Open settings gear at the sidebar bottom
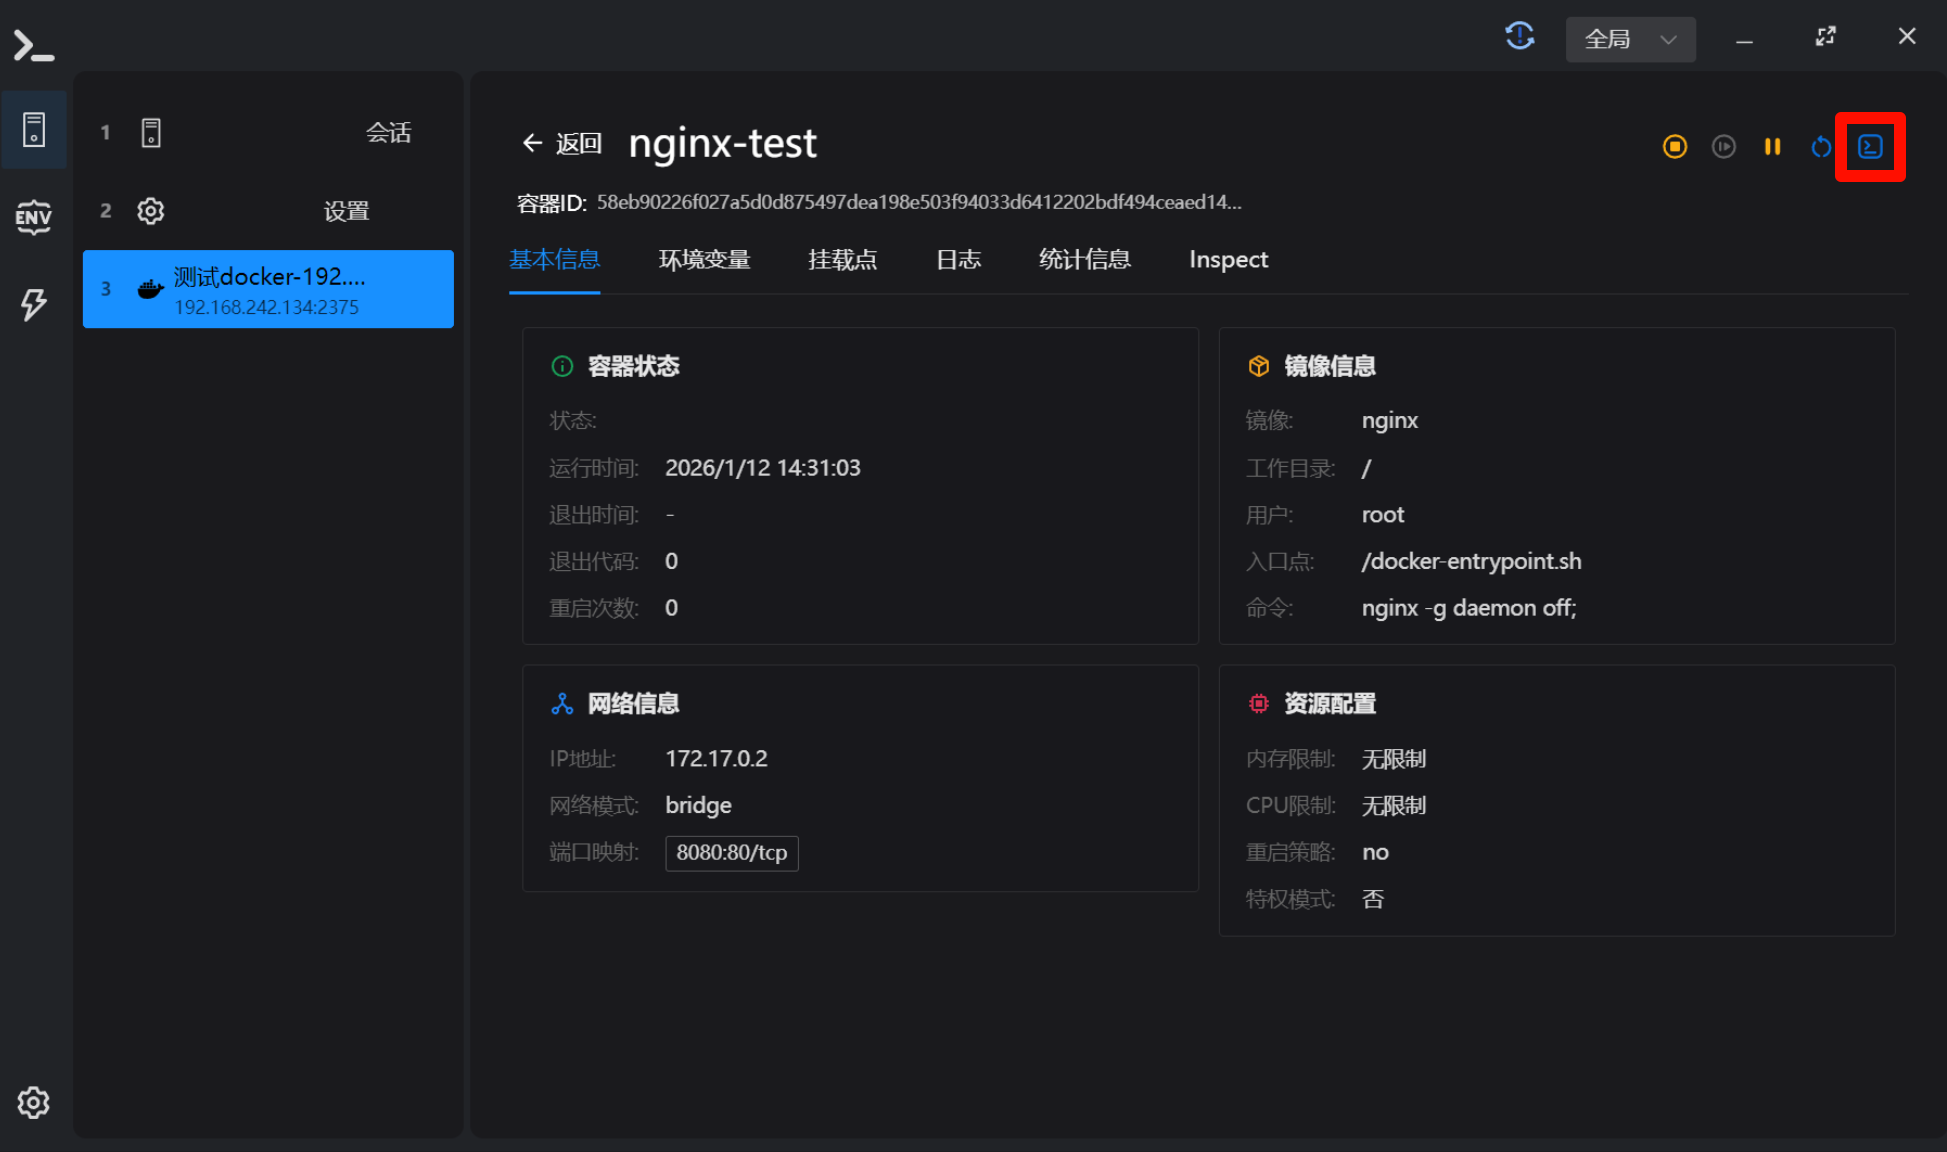This screenshot has width=1947, height=1152. [x=33, y=1102]
